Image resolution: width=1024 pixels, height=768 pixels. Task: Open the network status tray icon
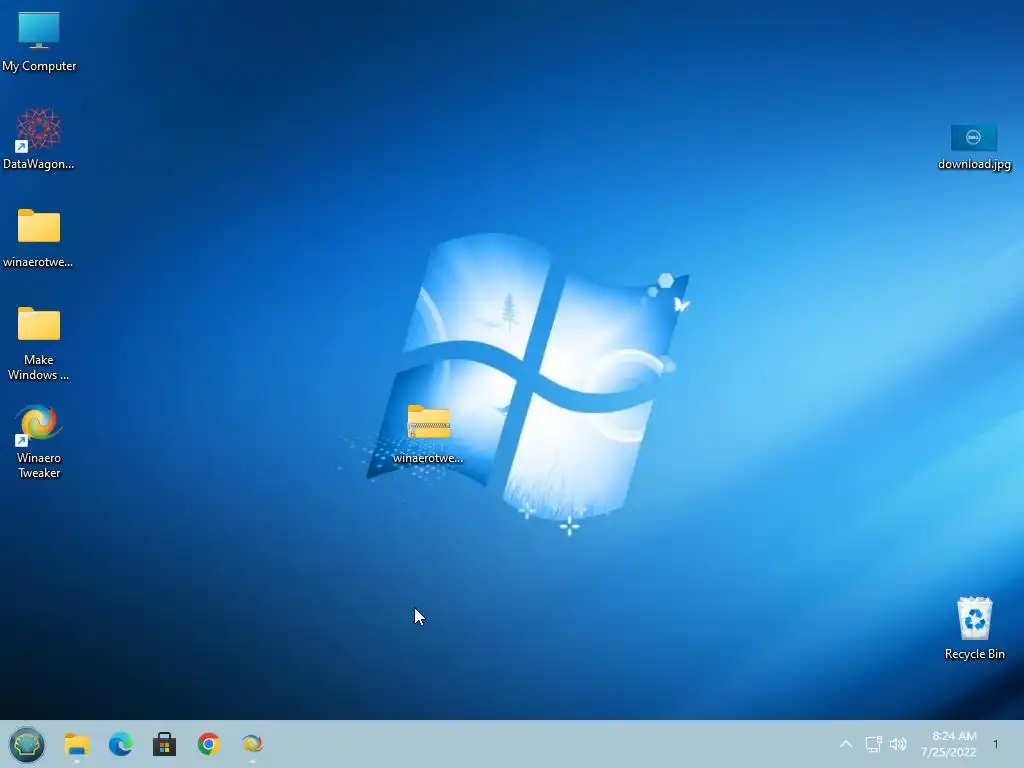coord(874,744)
